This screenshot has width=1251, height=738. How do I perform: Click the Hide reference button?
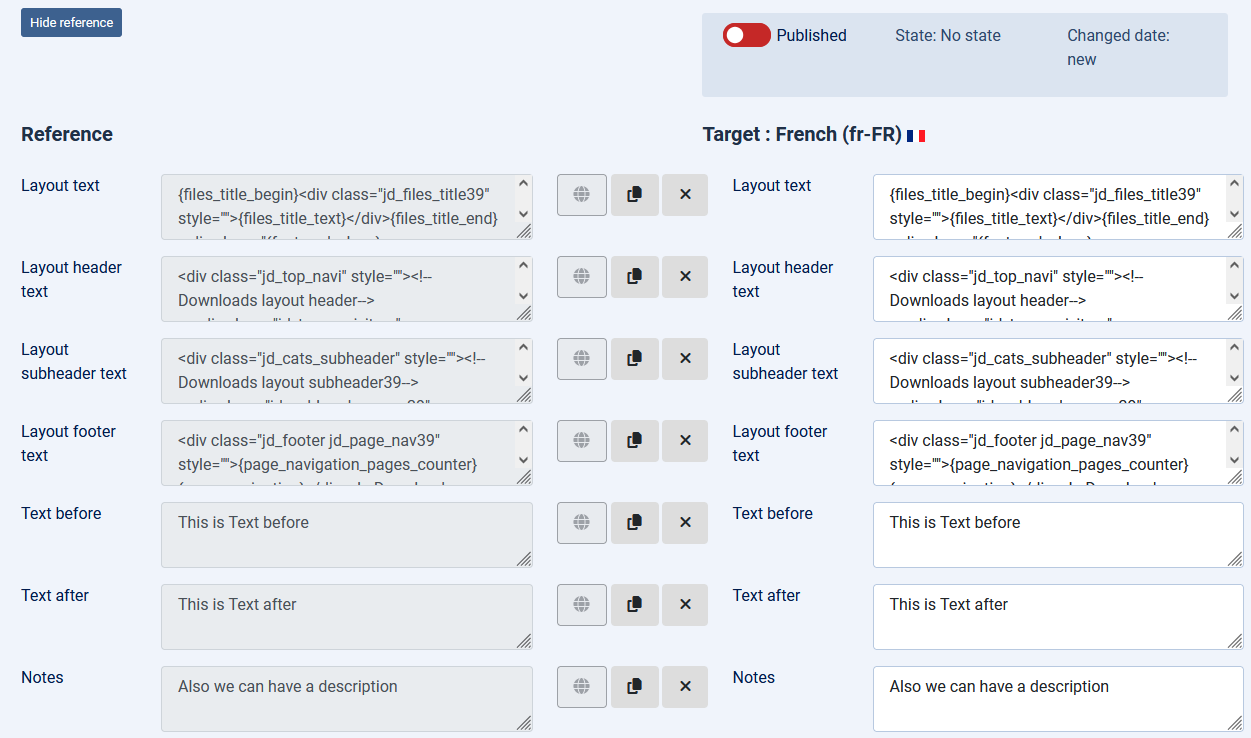click(71, 22)
